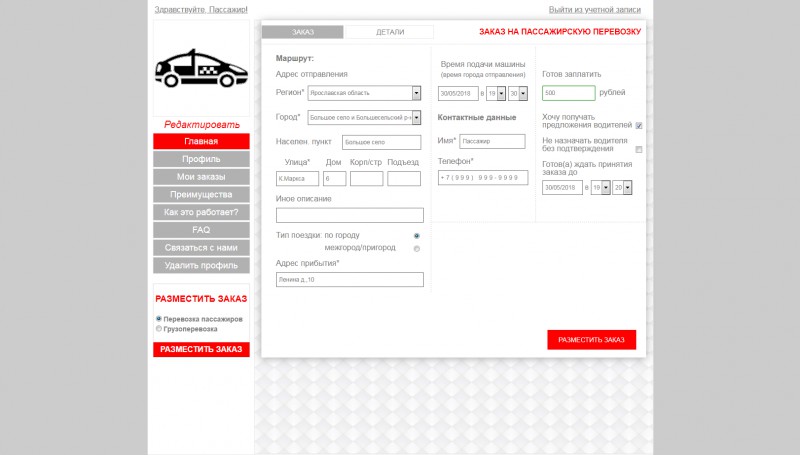Open the Преимущества page

pos(201,194)
